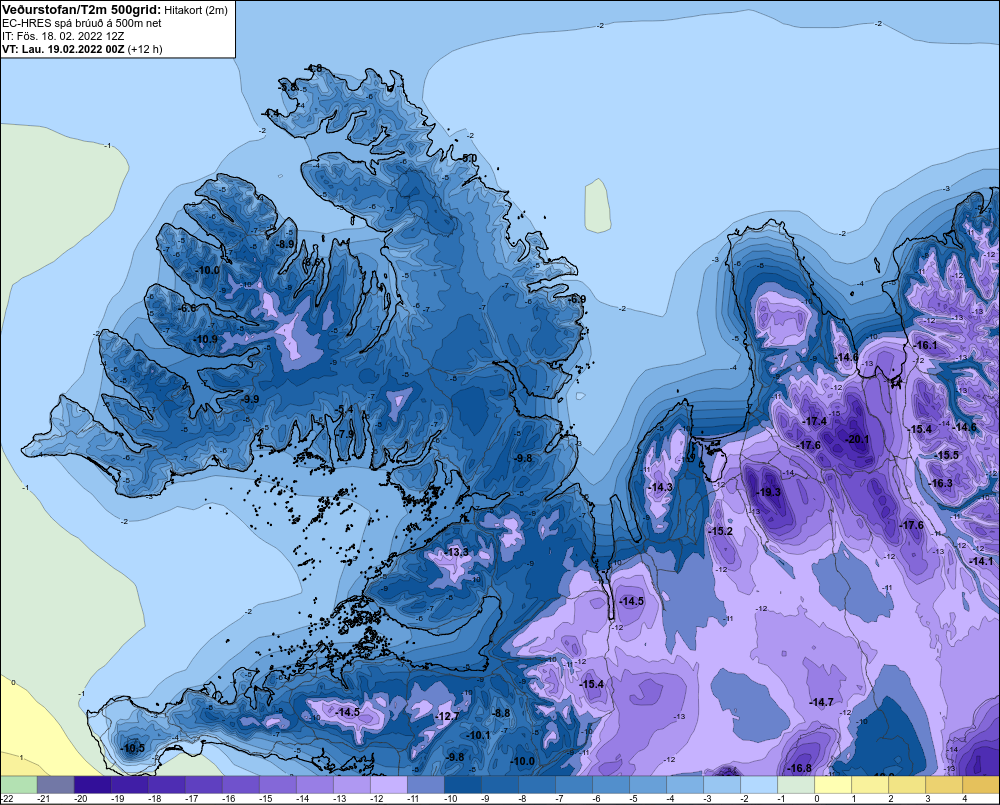The width and height of the screenshot is (1000, 805).
Task: Click the -16.3 temperature label
Action: 940,483
